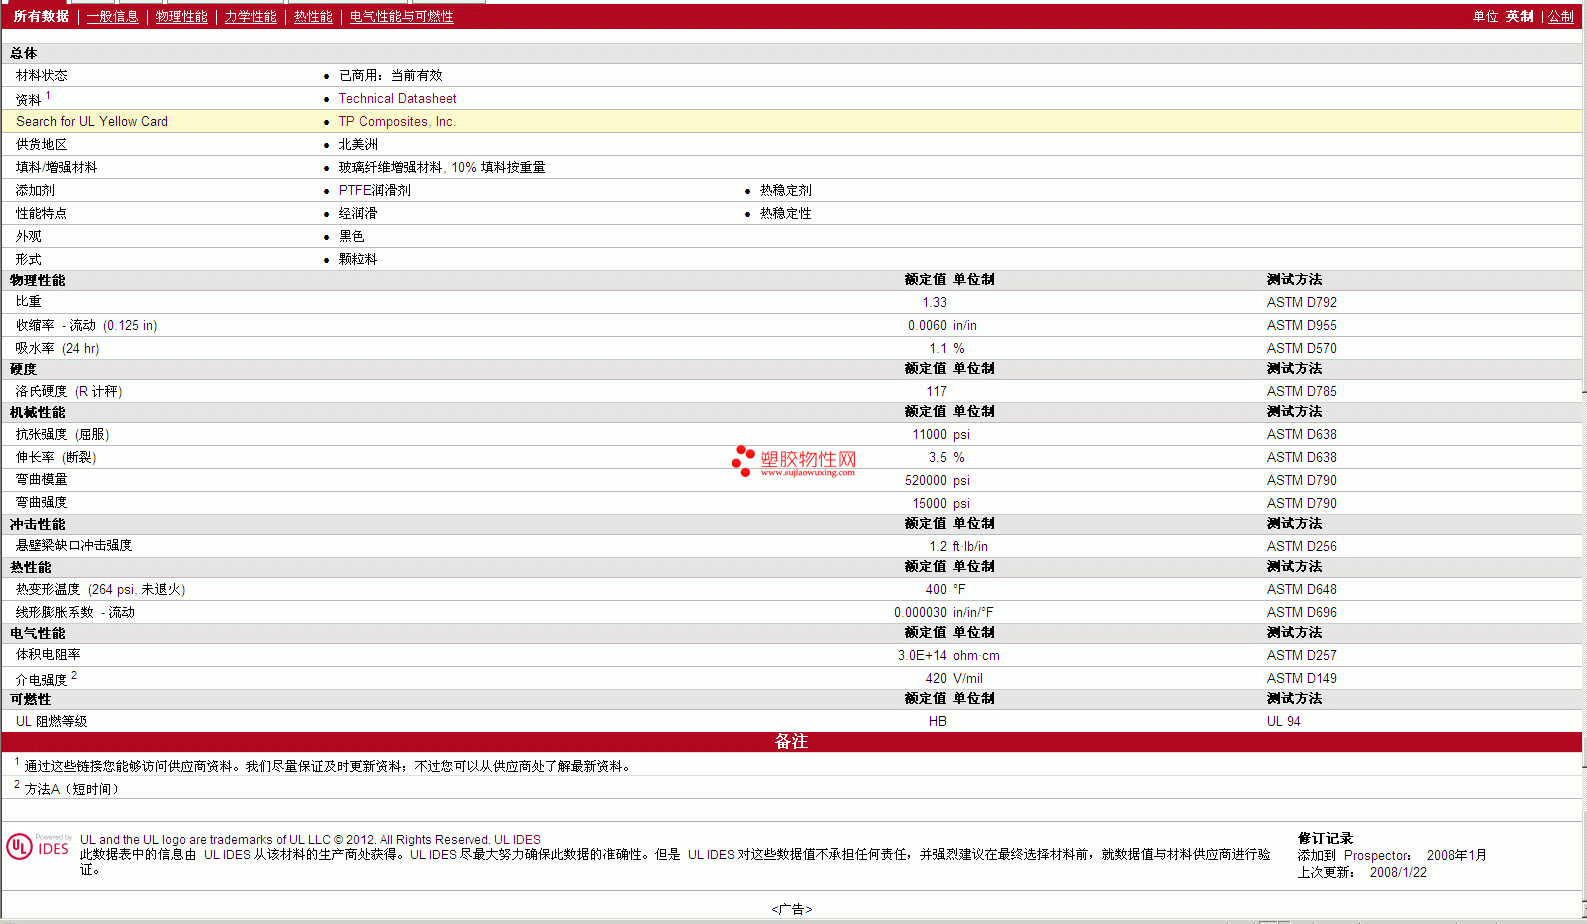
Task: Go to the 热性能 tab
Action: coord(313,16)
